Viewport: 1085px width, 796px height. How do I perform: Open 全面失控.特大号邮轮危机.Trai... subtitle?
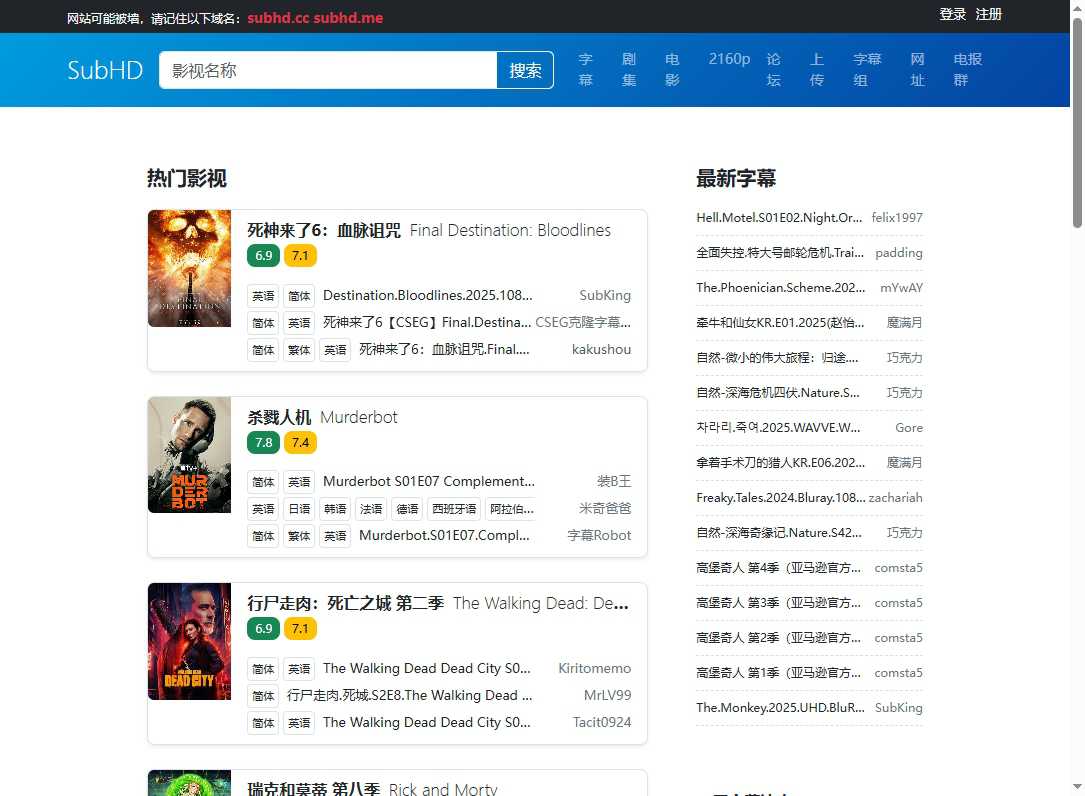coord(780,253)
